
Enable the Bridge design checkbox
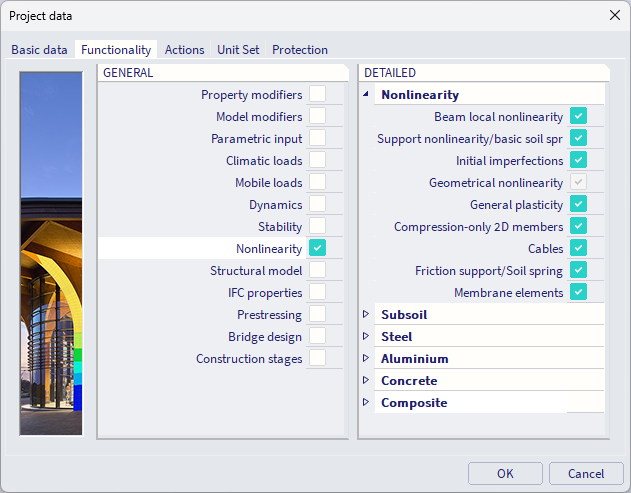coord(317,336)
